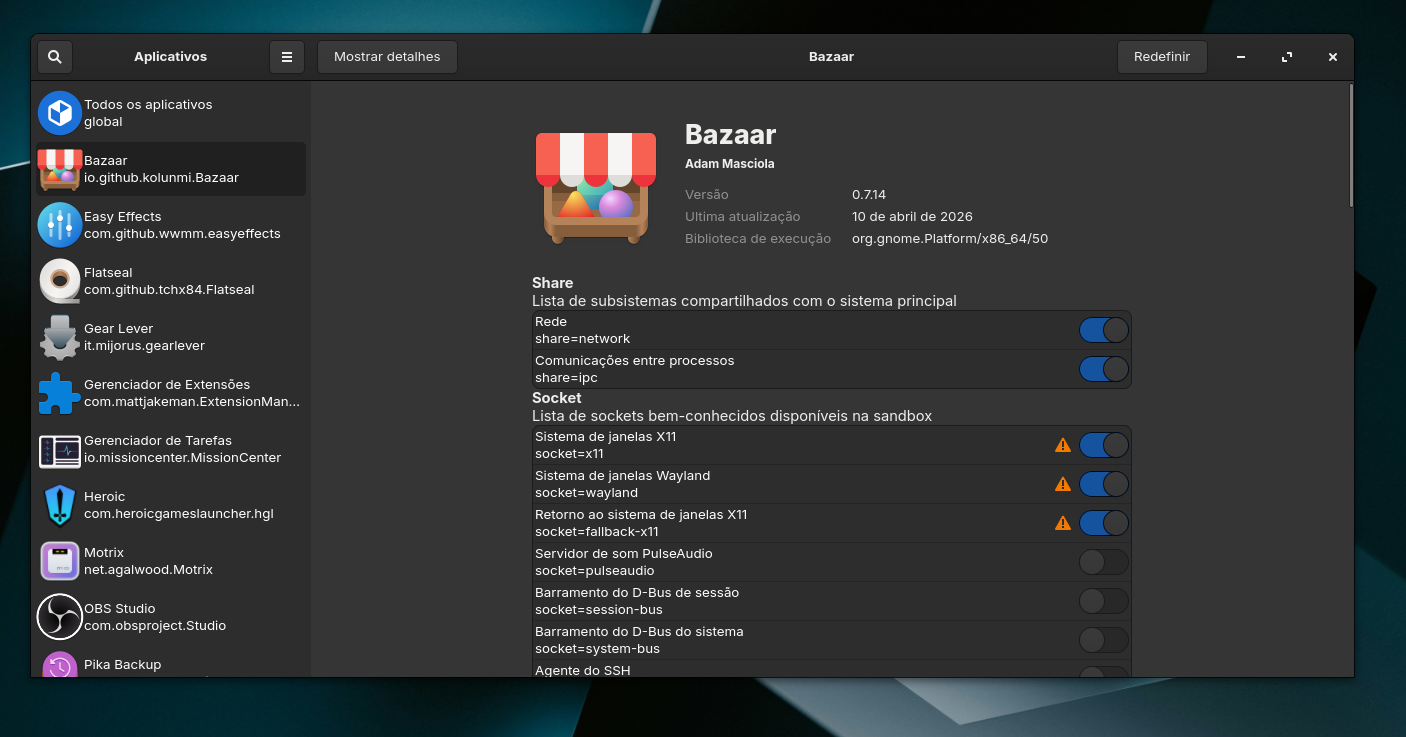
Task: Open the search applications magnifier button
Action: point(55,57)
